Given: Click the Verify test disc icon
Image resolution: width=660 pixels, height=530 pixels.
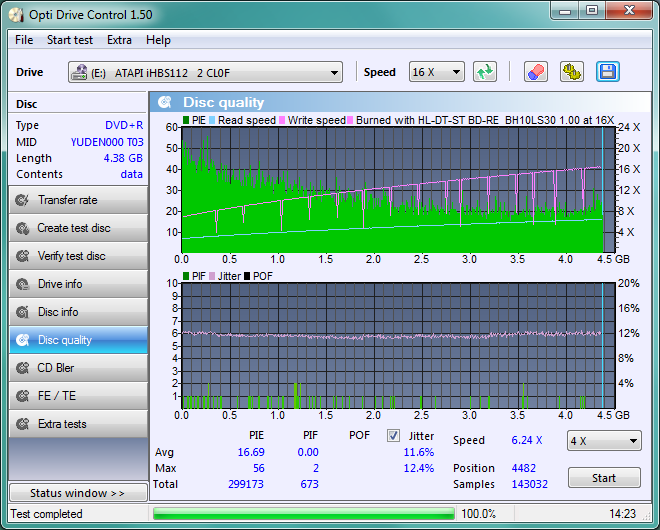Looking at the screenshot, I should [22, 256].
